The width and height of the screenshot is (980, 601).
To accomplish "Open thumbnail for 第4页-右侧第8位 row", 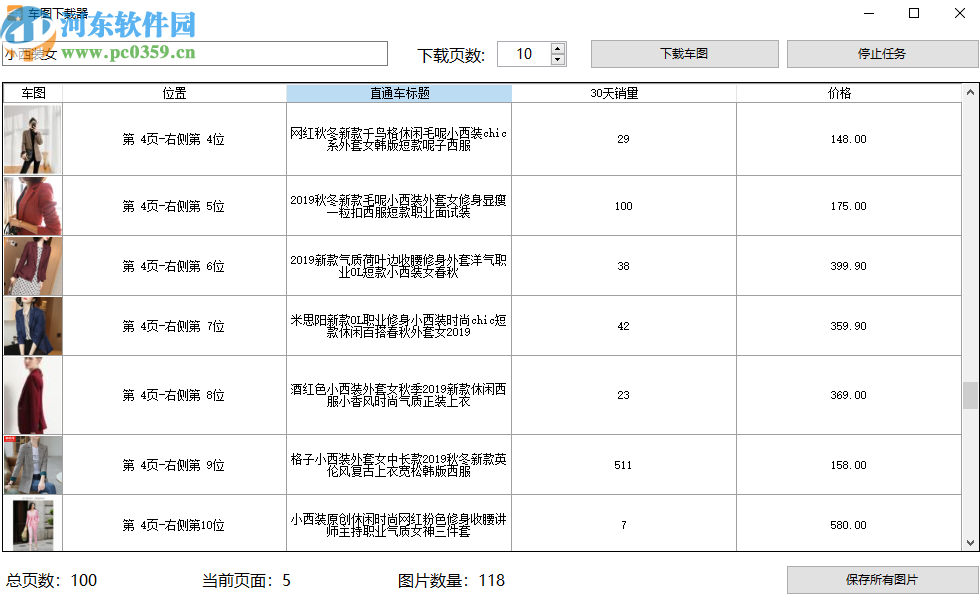I will click(x=33, y=395).
